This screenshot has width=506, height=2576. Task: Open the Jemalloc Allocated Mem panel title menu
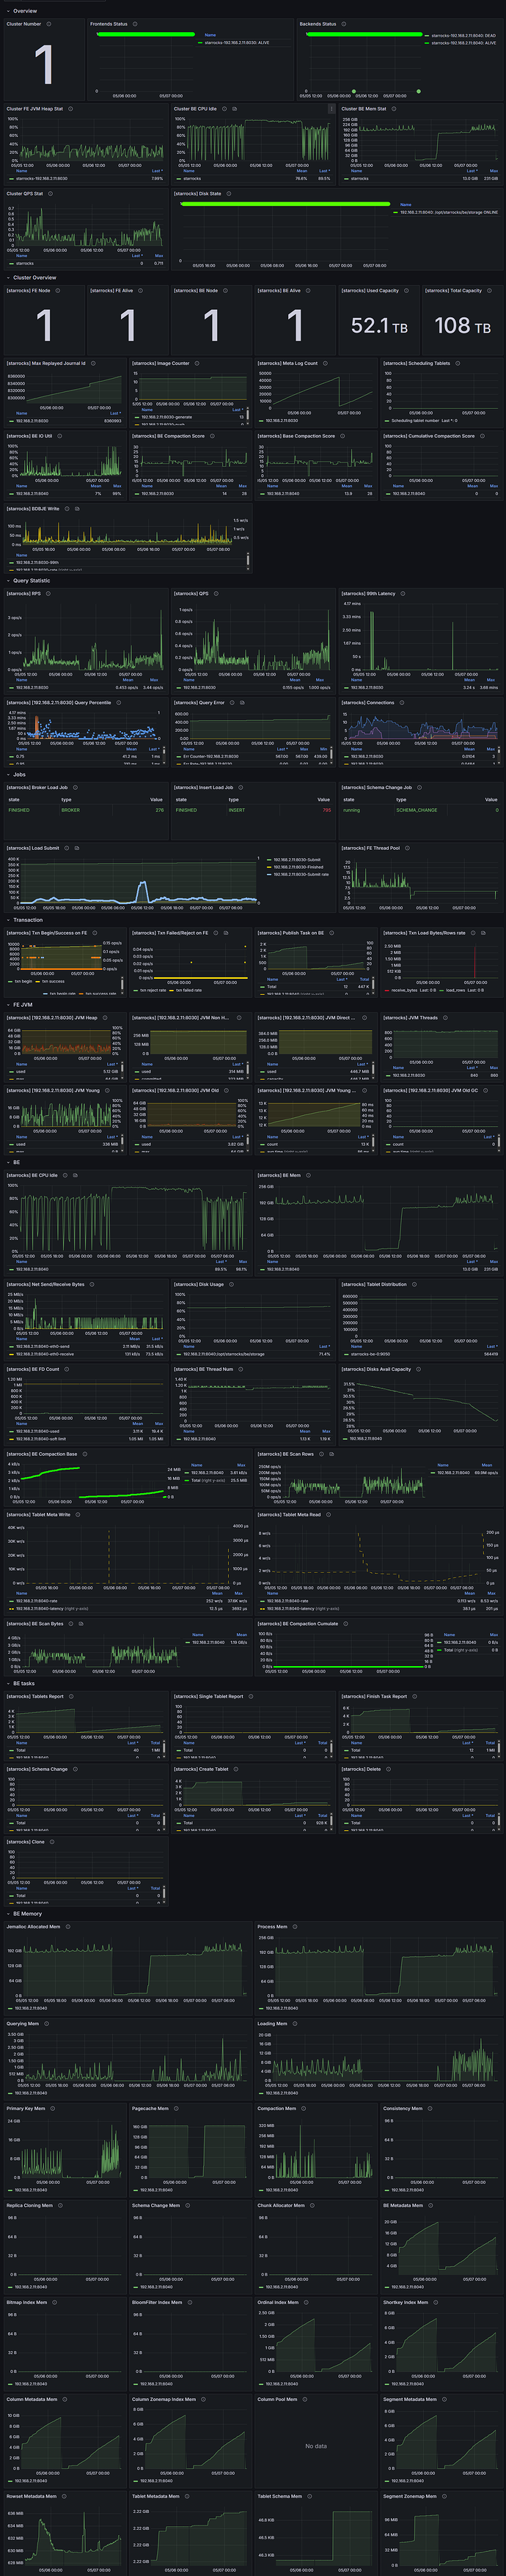(x=34, y=1926)
